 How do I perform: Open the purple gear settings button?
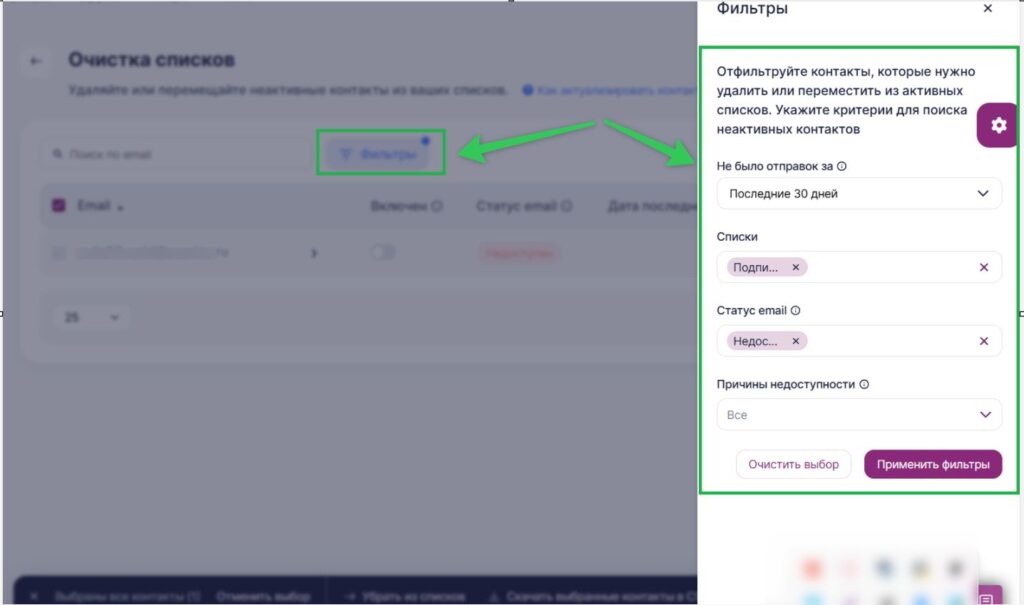[998, 125]
